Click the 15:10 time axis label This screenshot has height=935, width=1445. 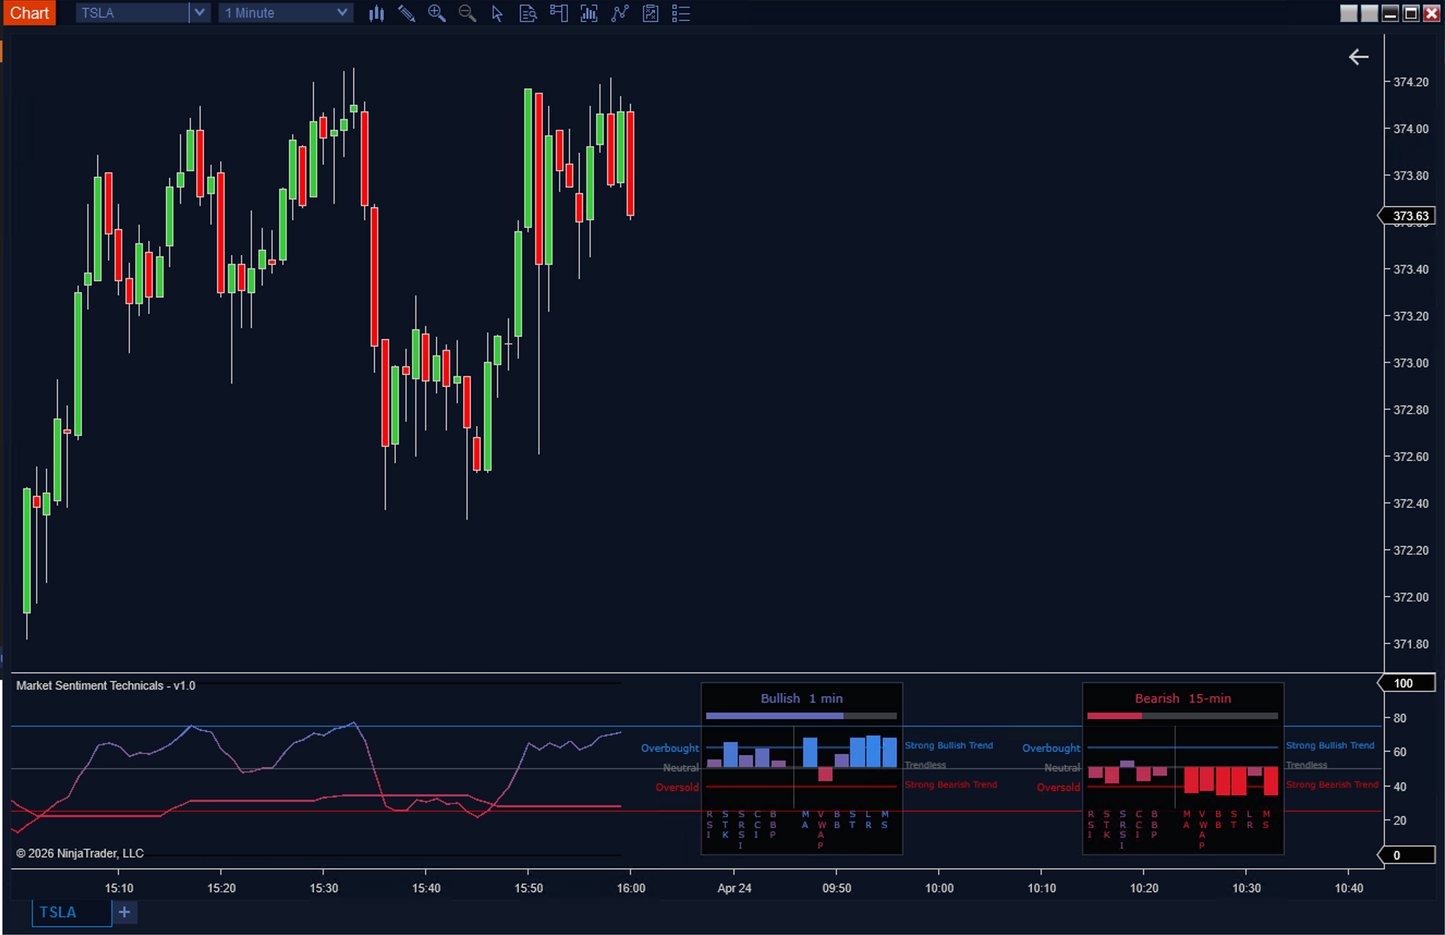tap(119, 888)
